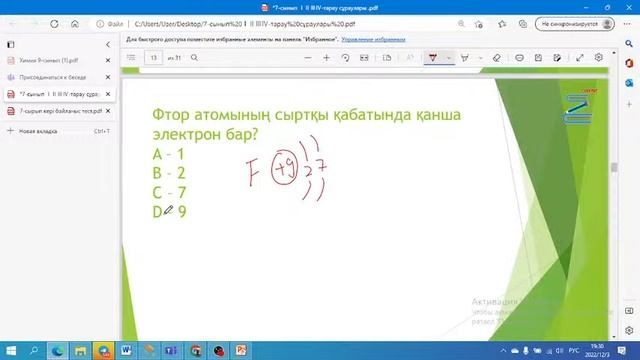Screen dimensions: 640x360
Task: Refresh the current page
Action: [x=54, y=24]
